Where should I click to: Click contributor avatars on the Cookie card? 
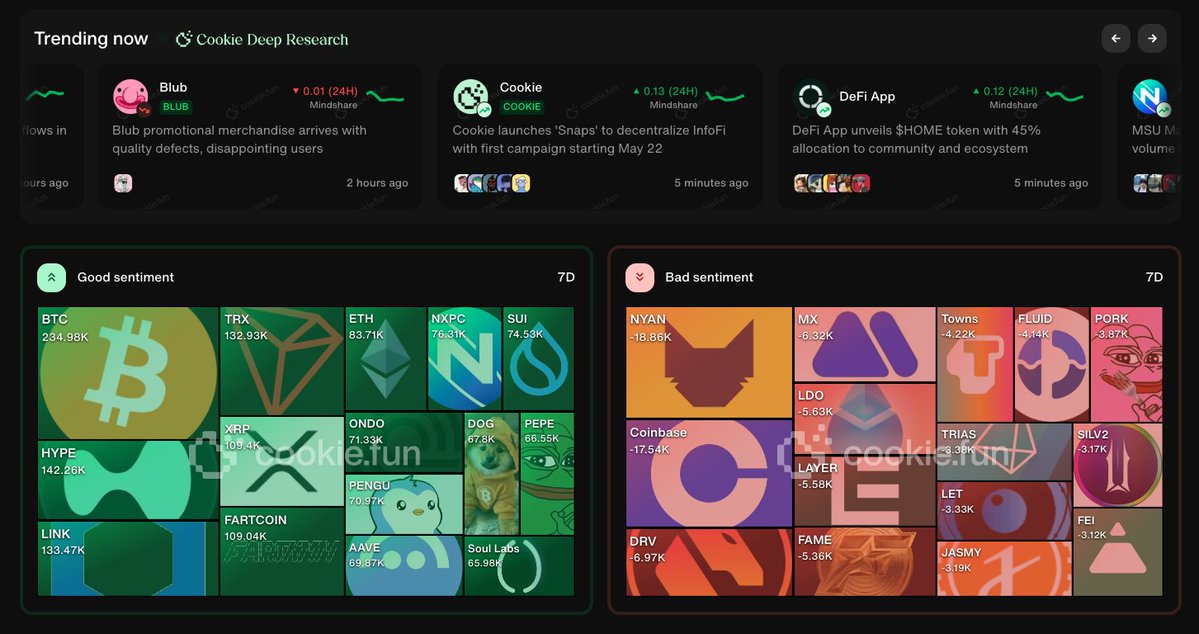pyautogui.click(x=492, y=183)
